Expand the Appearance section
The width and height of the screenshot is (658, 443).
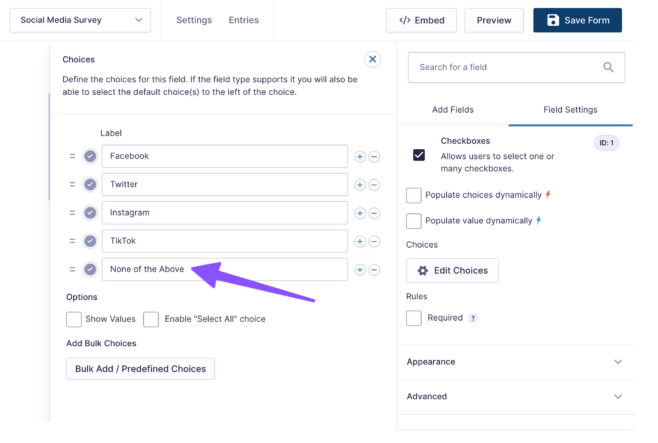point(515,362)
